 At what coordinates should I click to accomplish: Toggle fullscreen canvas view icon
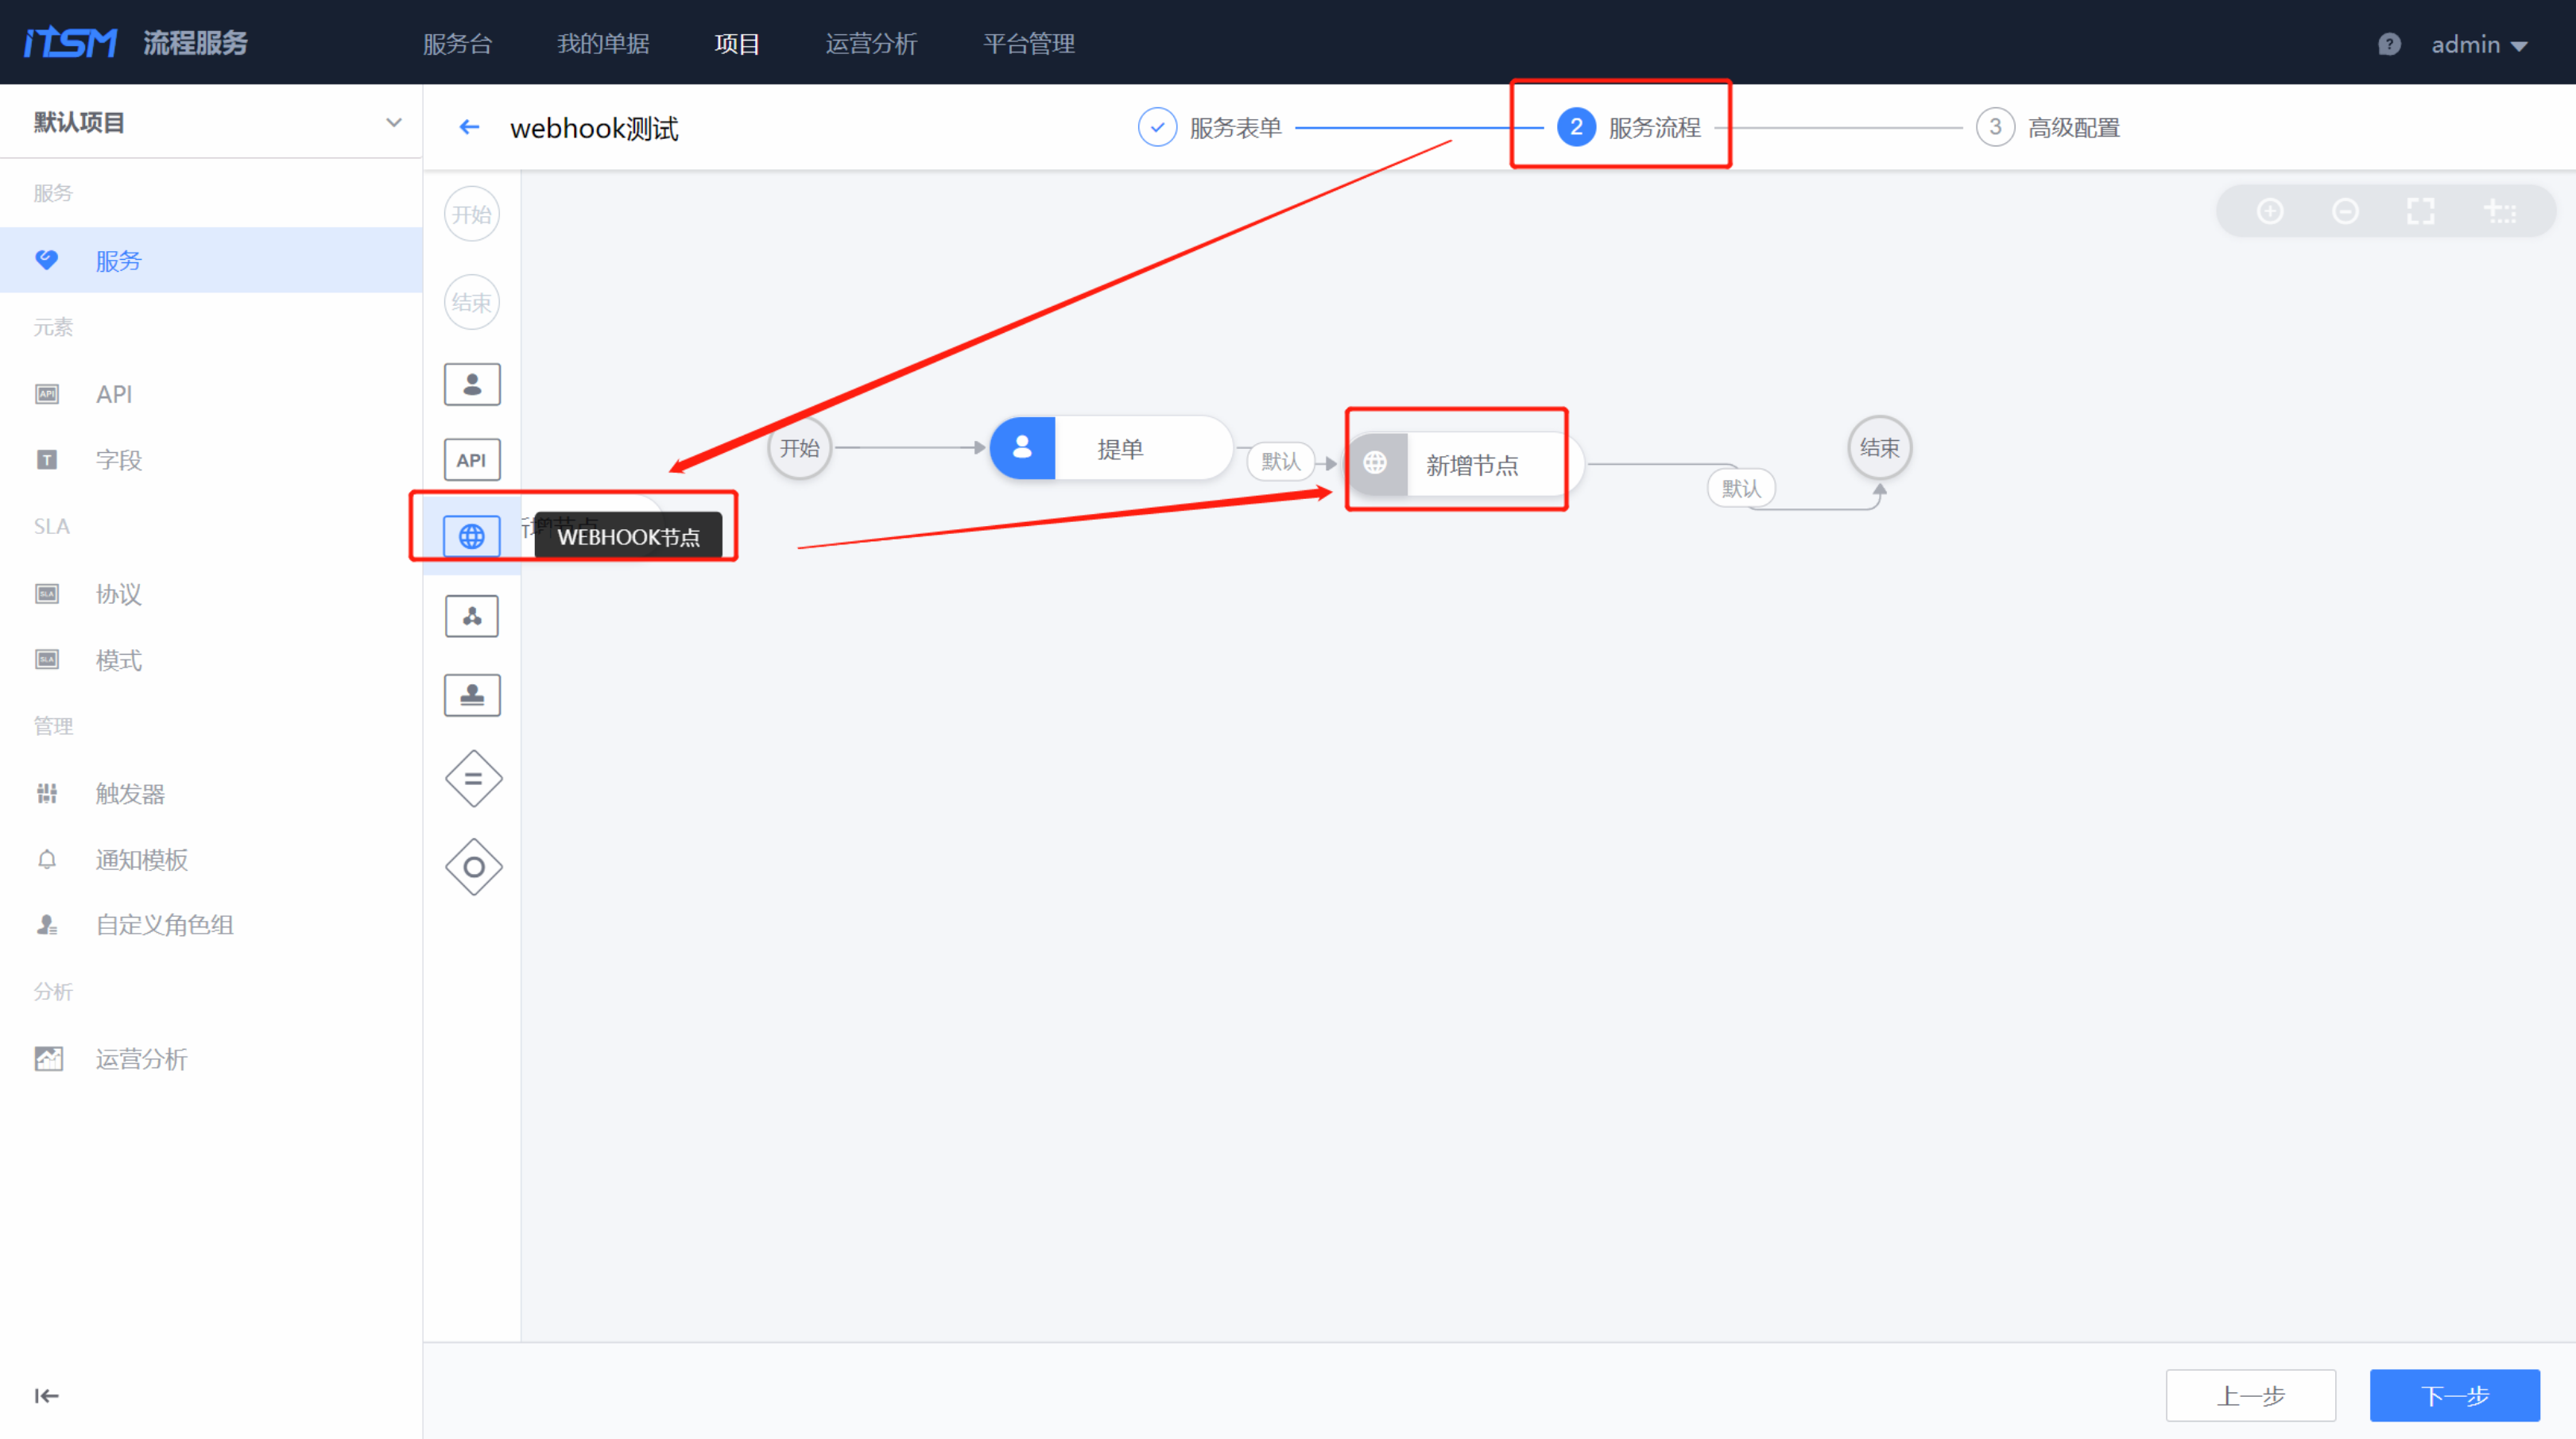[x=2420, y=211]
